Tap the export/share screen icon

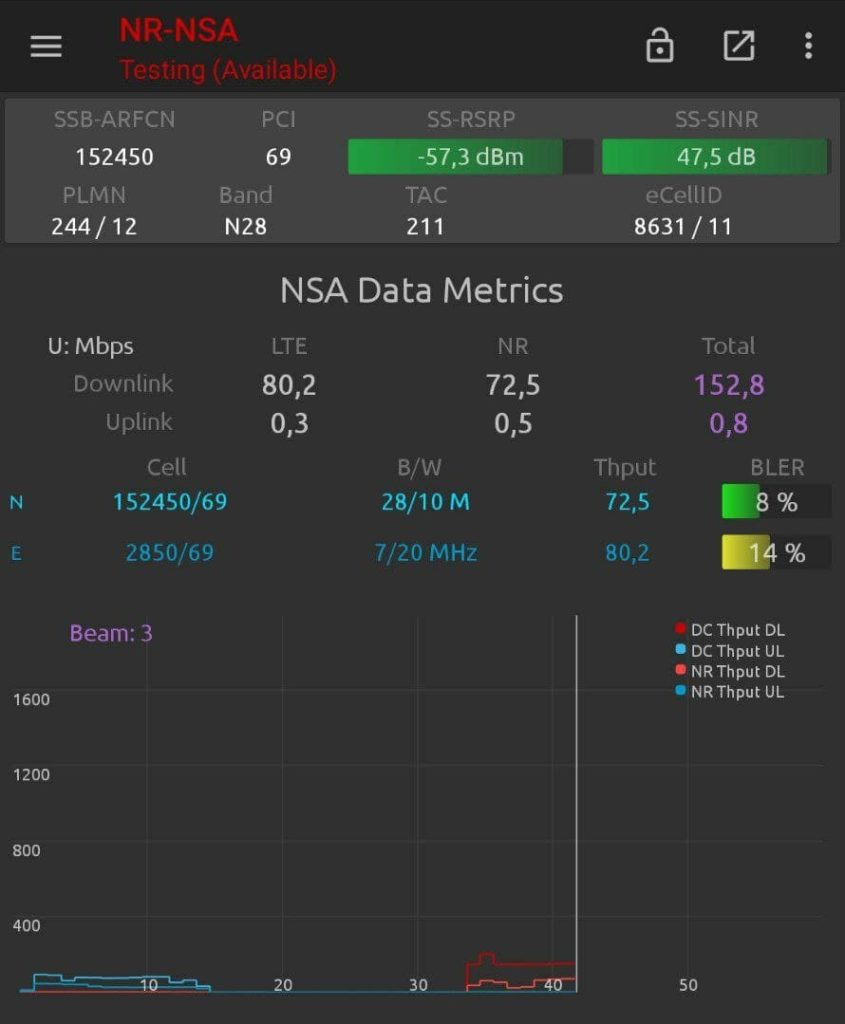[x=739, y=46]
